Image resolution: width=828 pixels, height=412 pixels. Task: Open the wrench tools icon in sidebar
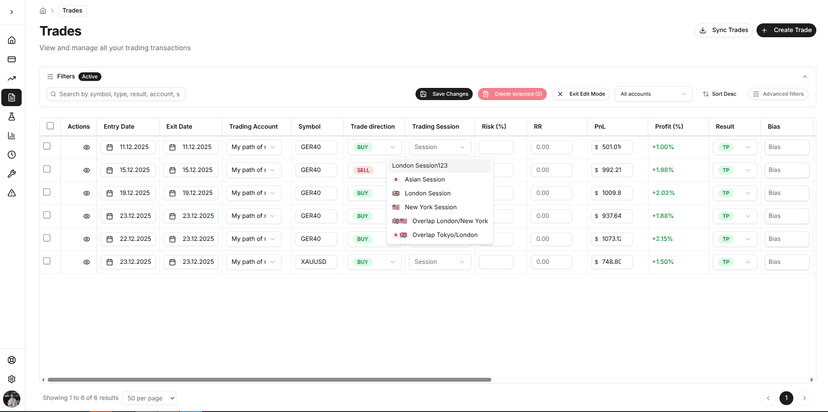click(x=12, y=174)
